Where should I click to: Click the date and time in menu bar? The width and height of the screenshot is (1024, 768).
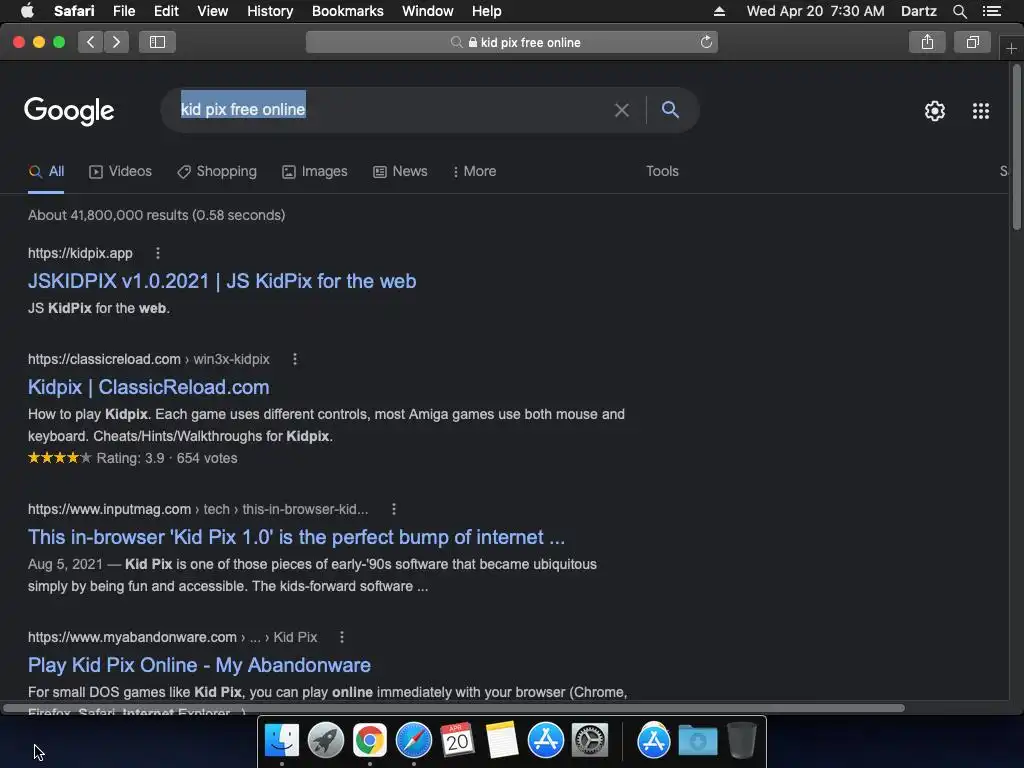tap(815, 11)
